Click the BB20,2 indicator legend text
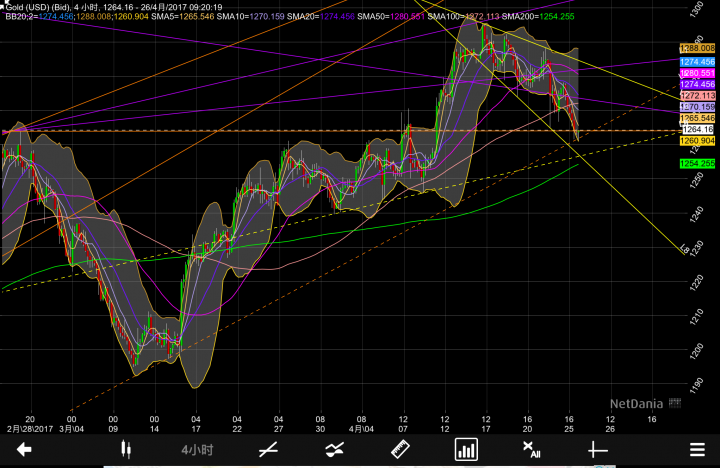The height and width of the screenshot is (468, 720). click(20, 17)
